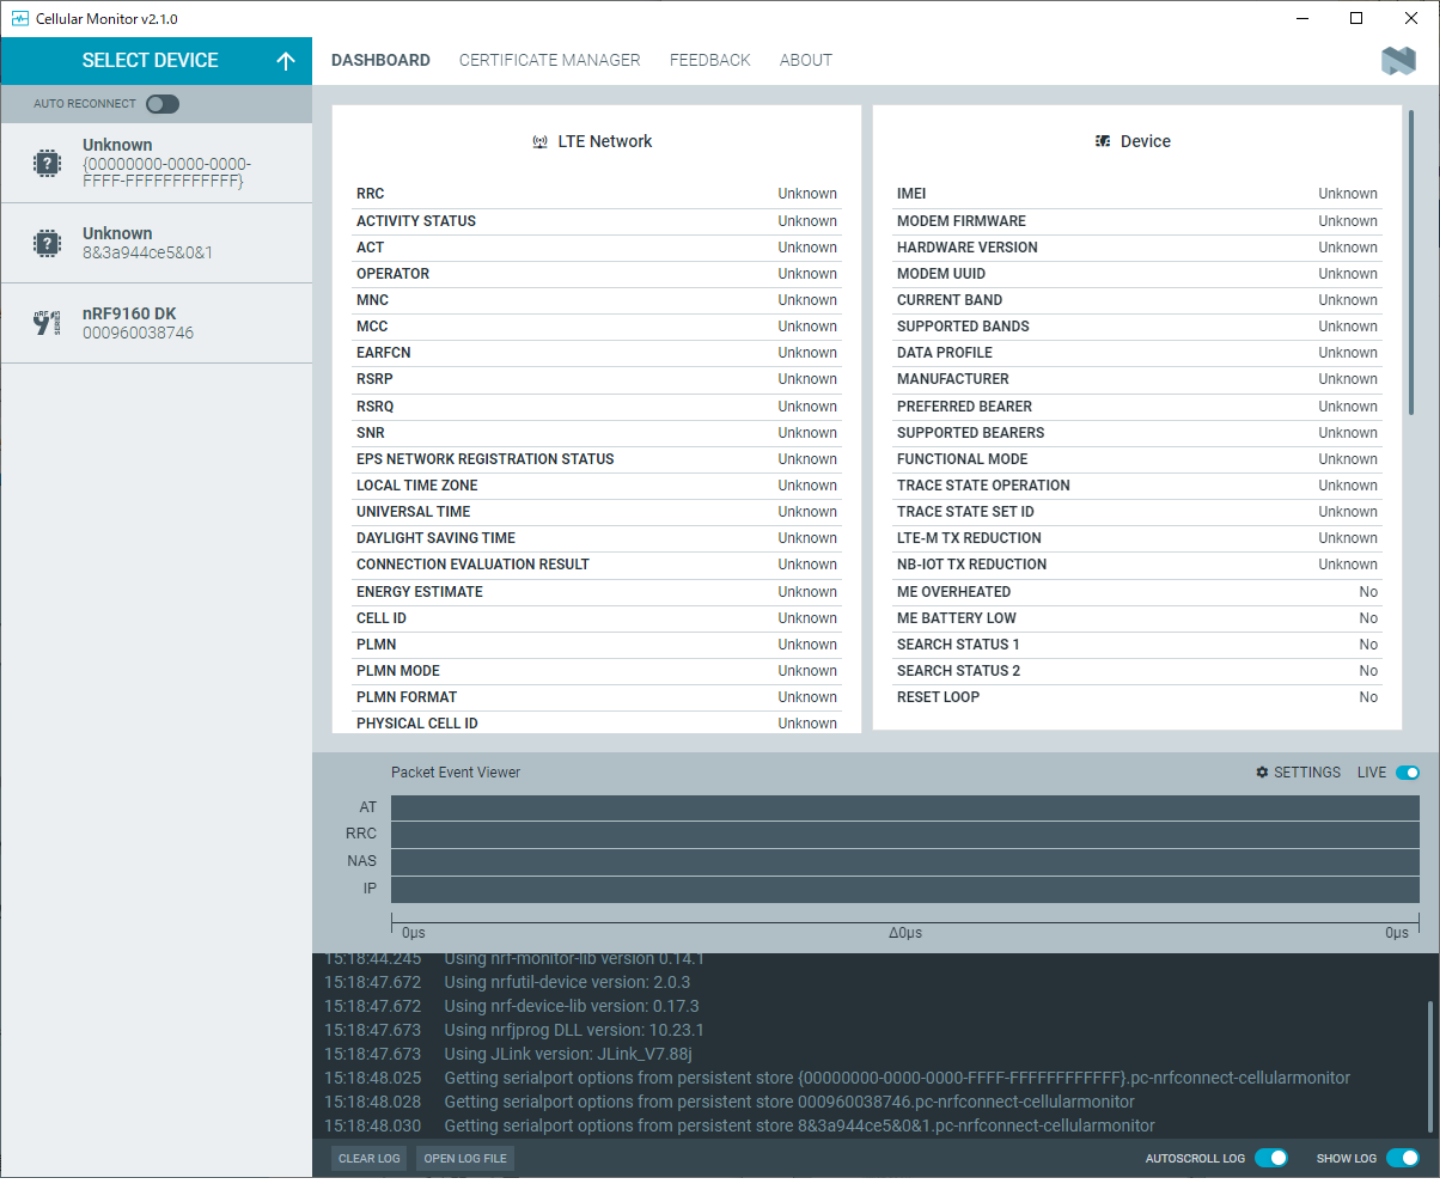
Task: Click the Nordic Semiconductor logo icon
Action: tap(1398, 61)
